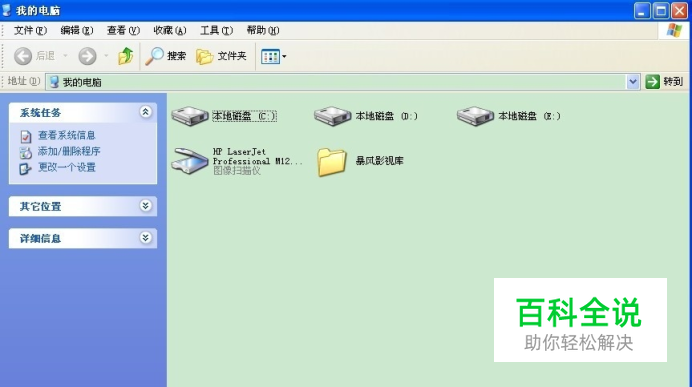The height and width of the screenshot is (387, 692).
Task: Click the 系统任务 panel header
Action: pos(83,113)
